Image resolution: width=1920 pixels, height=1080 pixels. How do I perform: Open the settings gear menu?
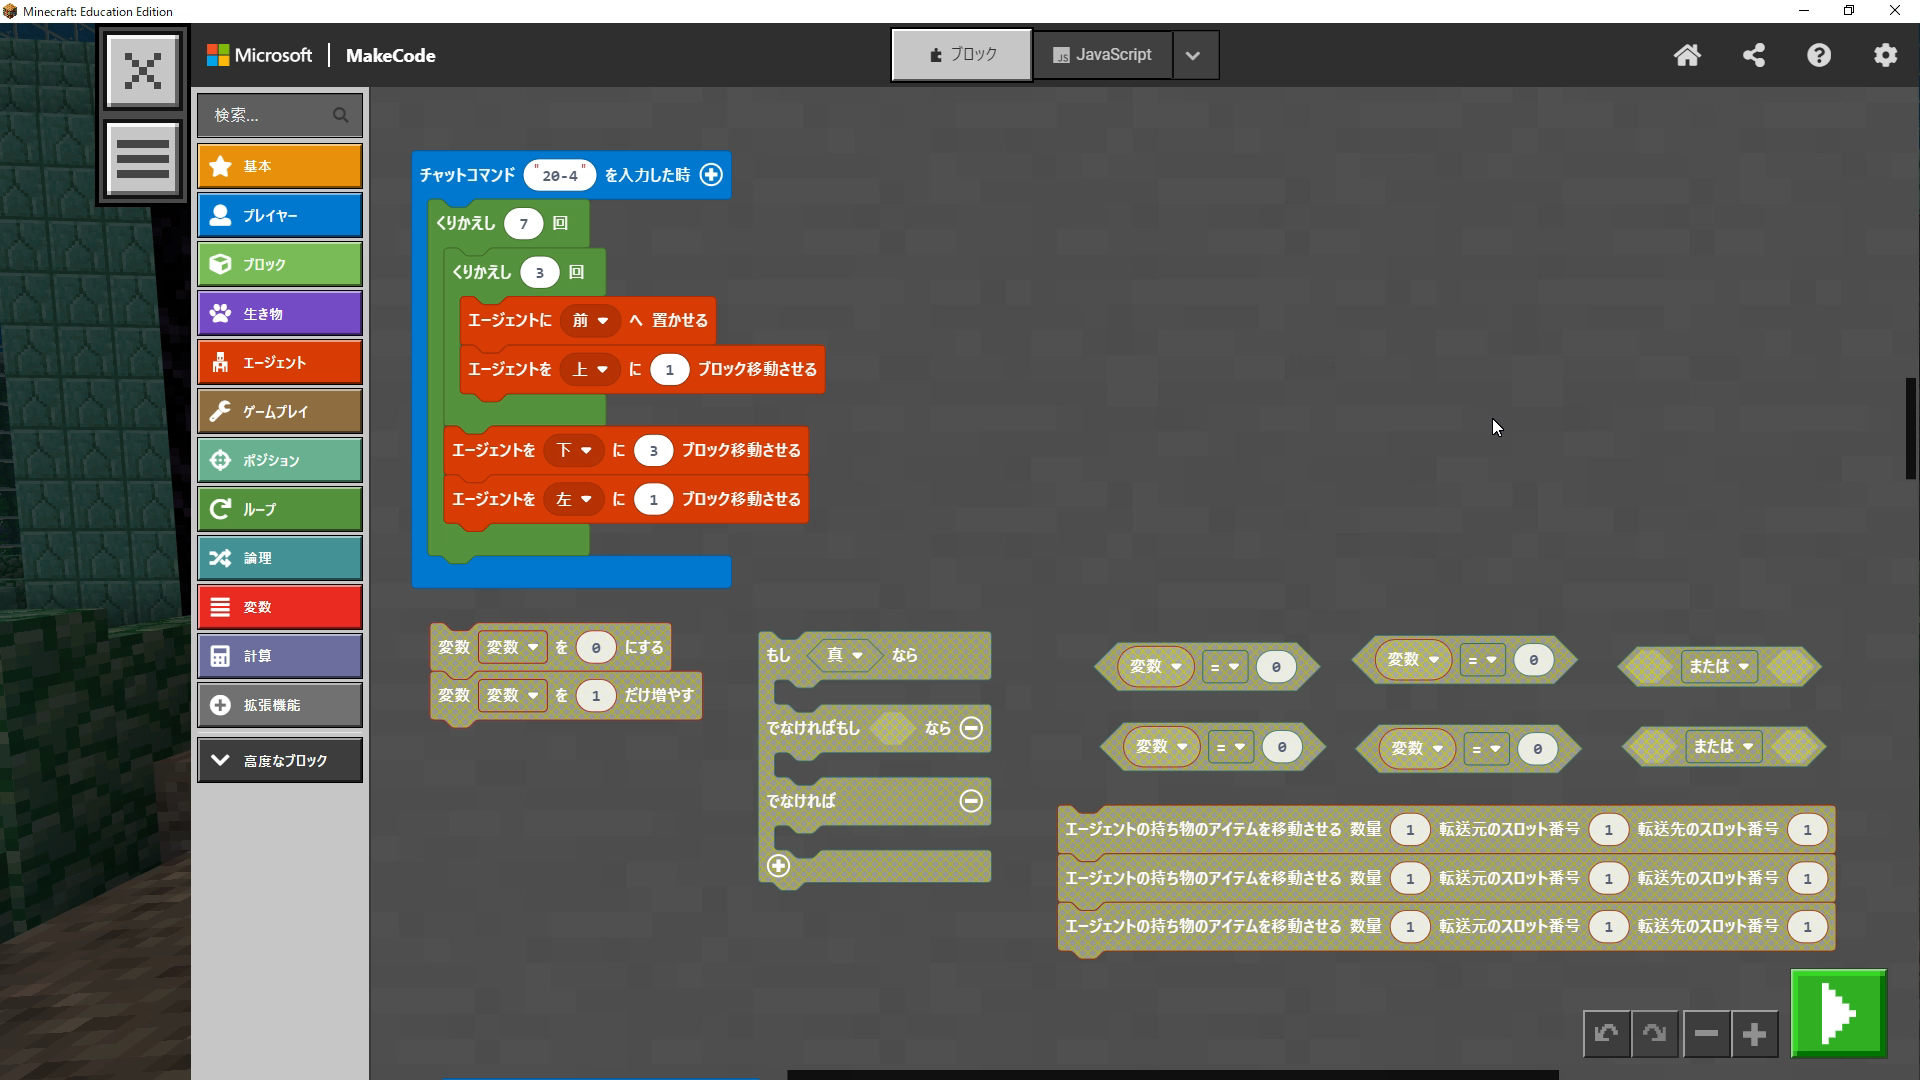click(x=1885, y=55)
